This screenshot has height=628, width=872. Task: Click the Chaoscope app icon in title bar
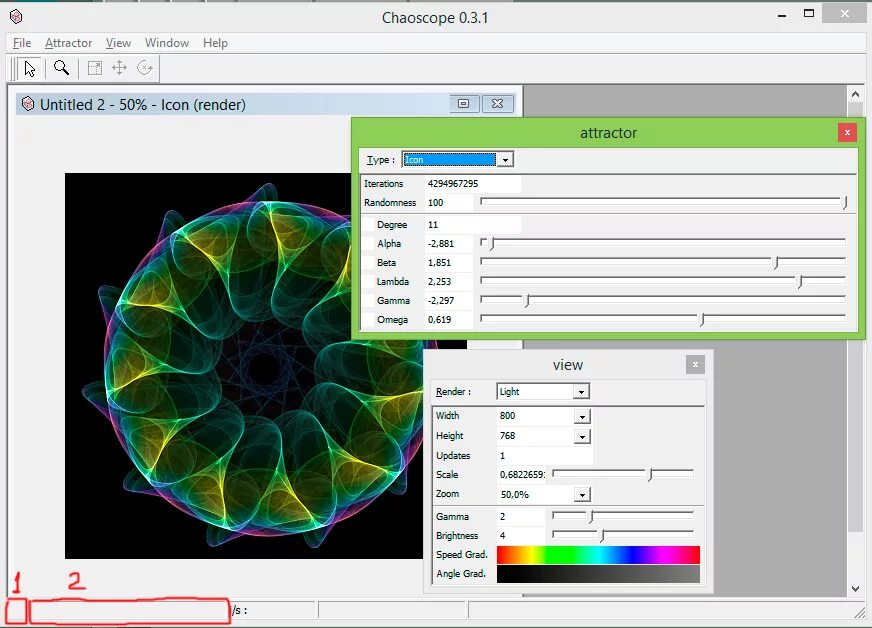pyautogui.click(x=16, y=17)
